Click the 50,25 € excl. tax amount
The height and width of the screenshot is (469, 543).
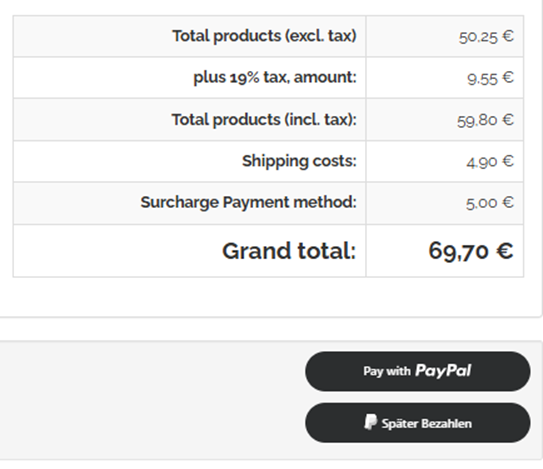click(x=486, y=36)
